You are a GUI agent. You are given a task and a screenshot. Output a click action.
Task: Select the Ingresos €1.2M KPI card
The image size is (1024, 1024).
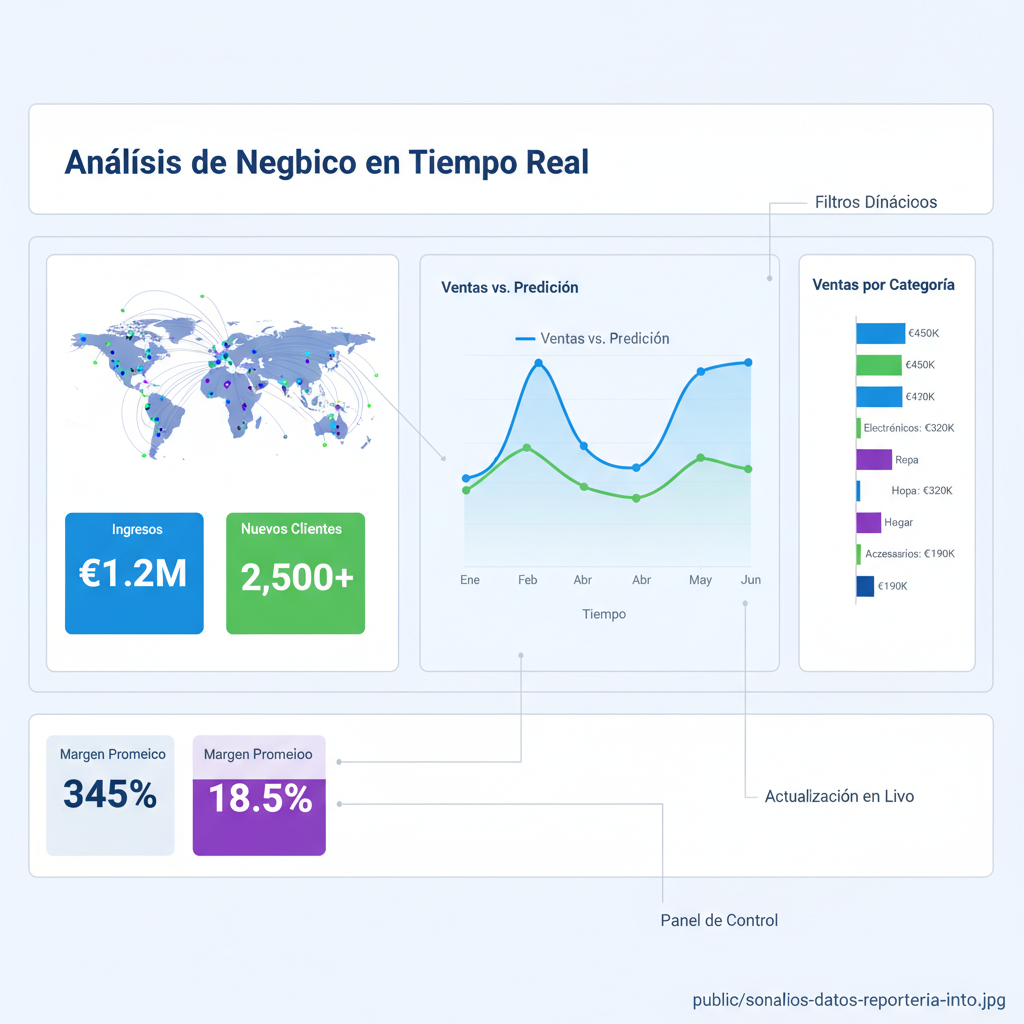coord(134,573)
